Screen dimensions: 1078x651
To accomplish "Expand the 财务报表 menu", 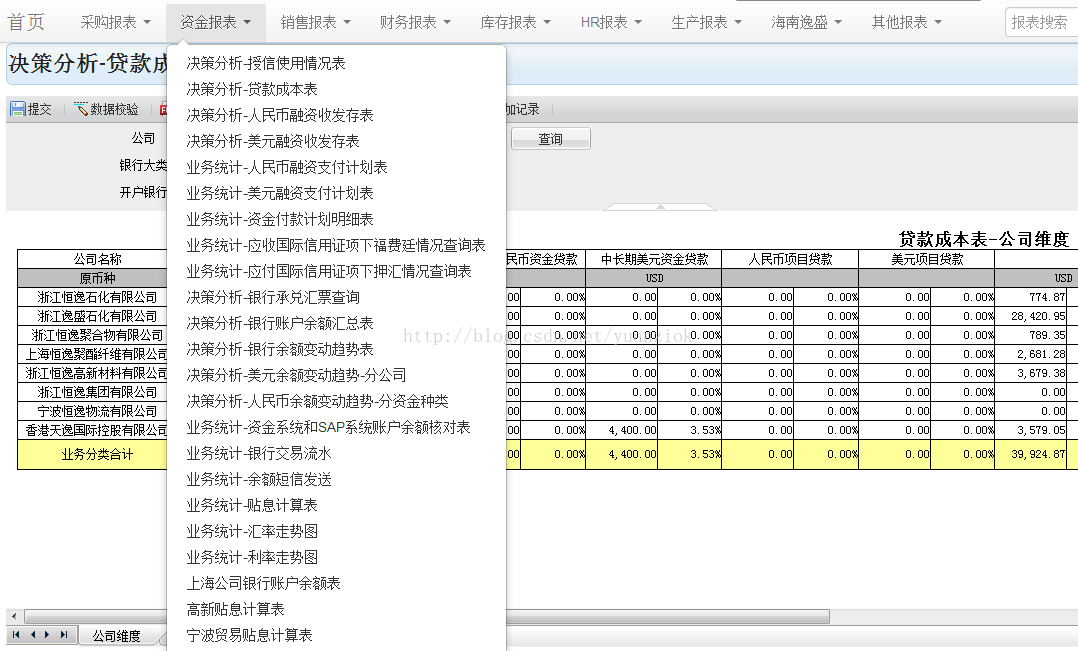I will pos(415,22).
